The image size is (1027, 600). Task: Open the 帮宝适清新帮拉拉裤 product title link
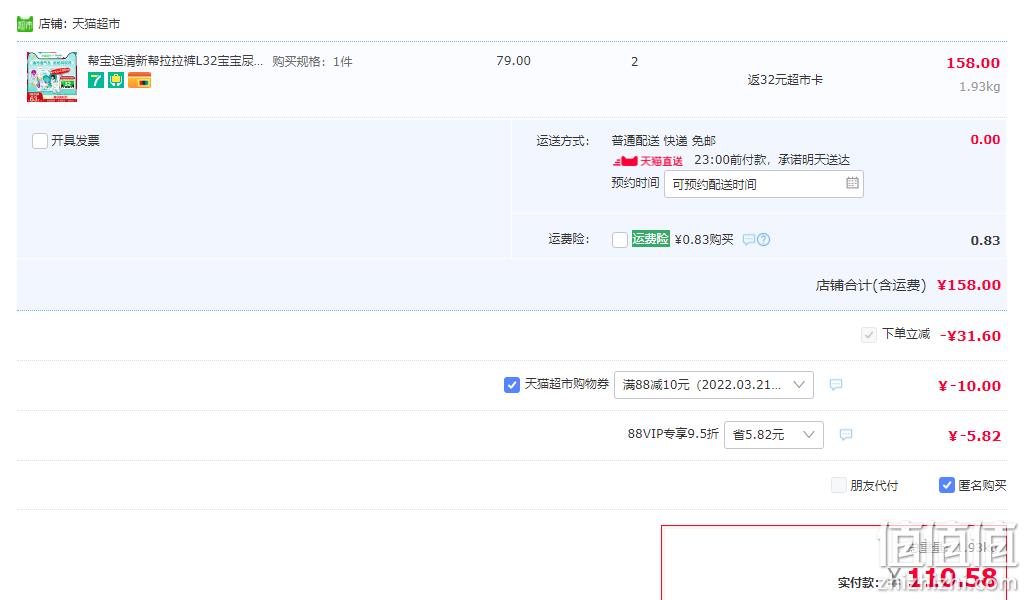point(176,61)
